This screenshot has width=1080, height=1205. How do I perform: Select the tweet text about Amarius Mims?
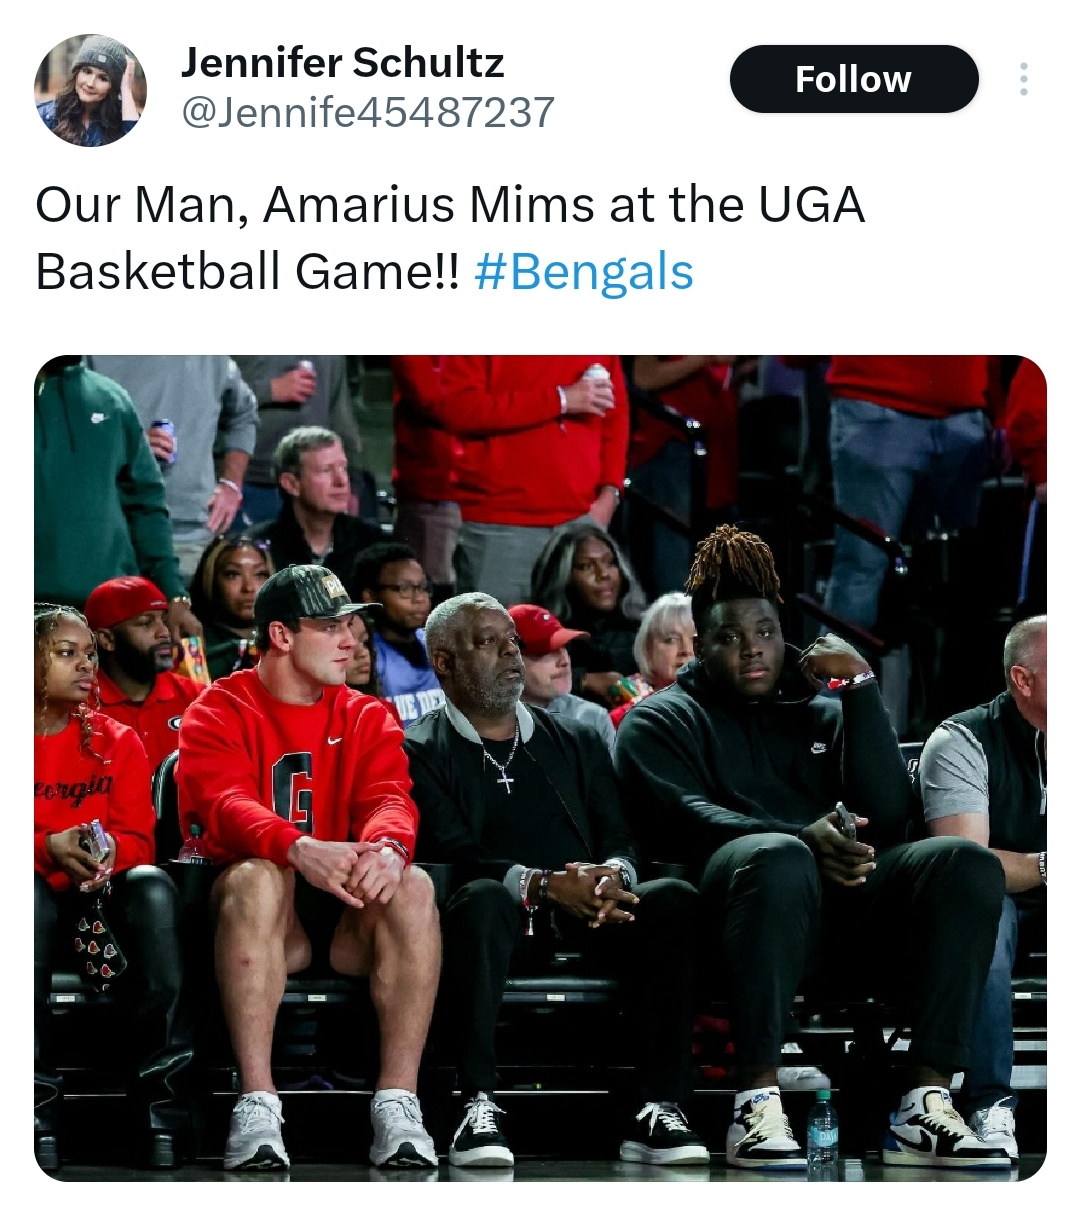click(x=450, y=238)
